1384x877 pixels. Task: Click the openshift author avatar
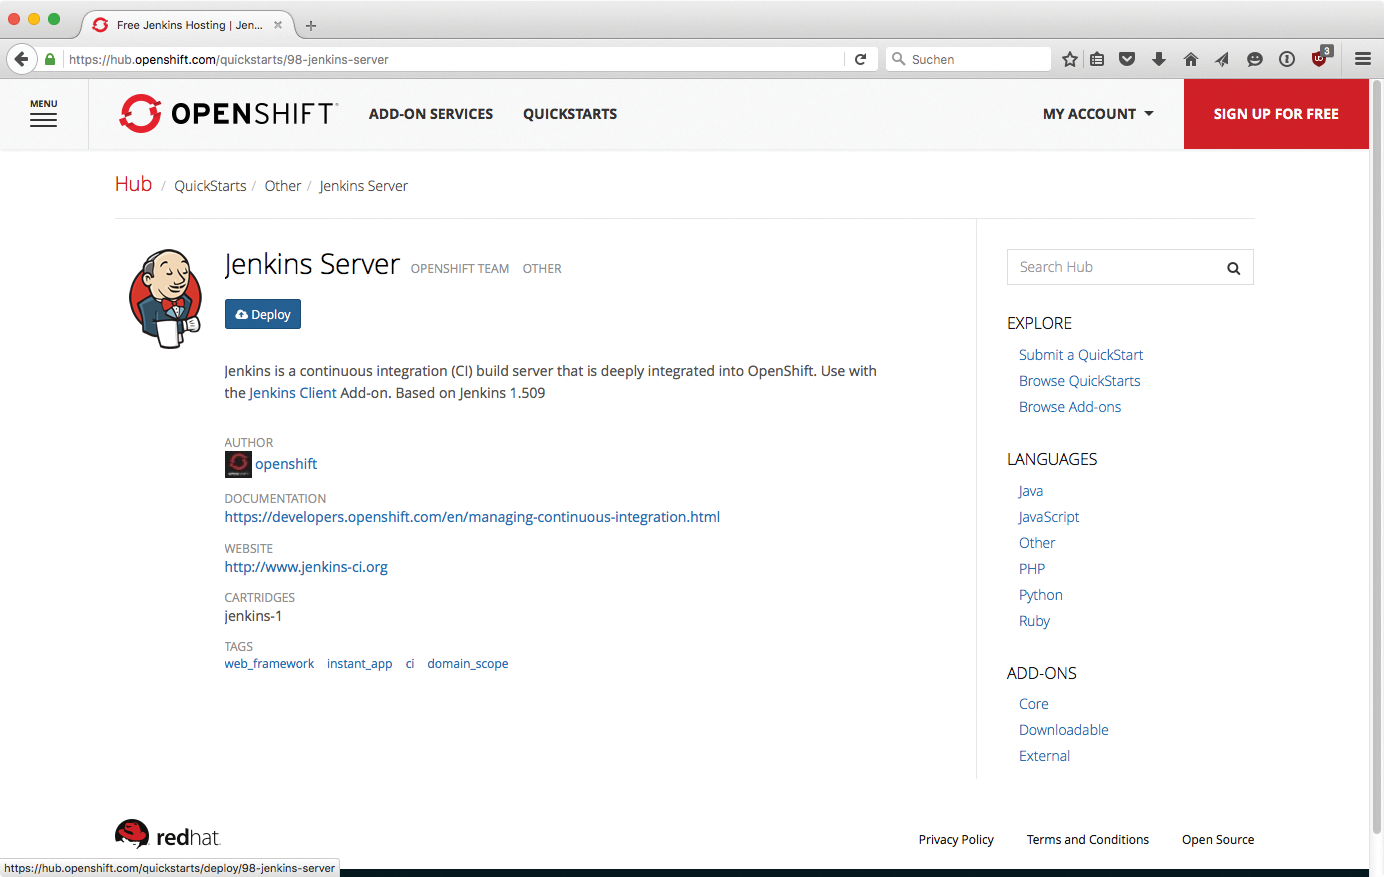[x=238, y=464]
